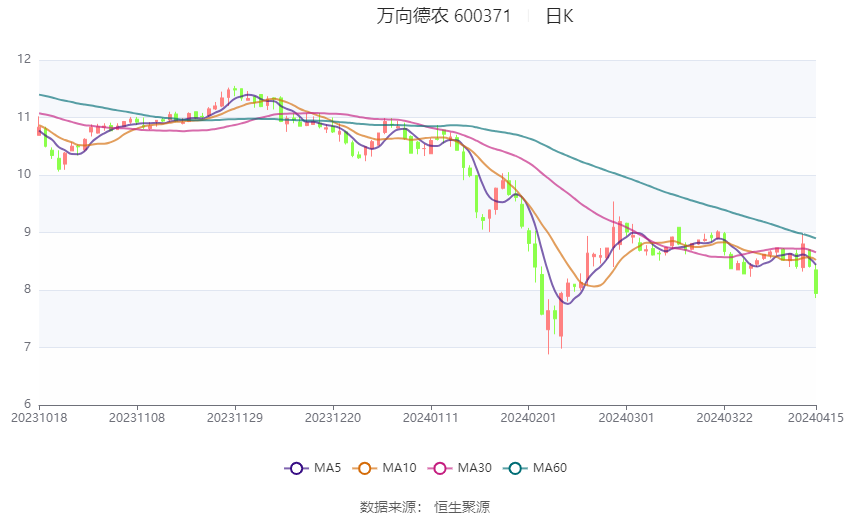This screenshot has width=850, height=517.
Task: Click the 20240322 date axis label
Action: pyautogui.click(x=723, y=417)
